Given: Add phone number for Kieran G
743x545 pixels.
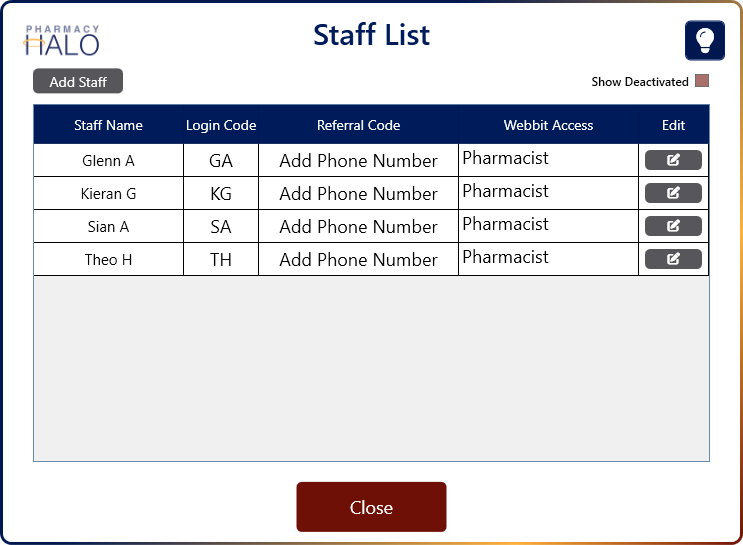Looking at the screenshot, I should click(358, 193).
